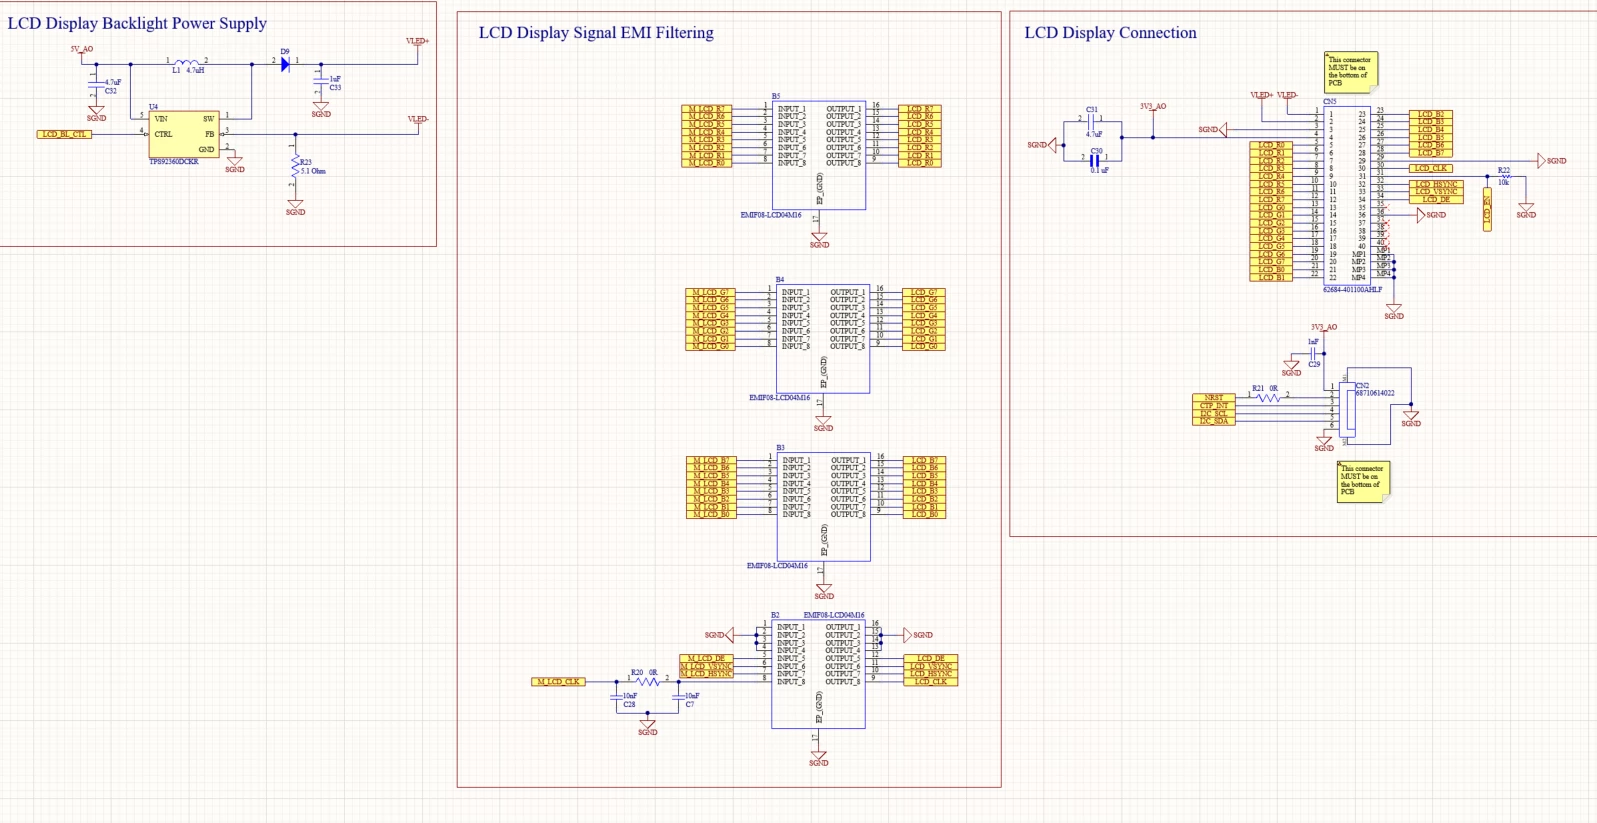Select the M_LCD_HSYNC net port
Viewport: 1597px width, 823px height.
(x=706, y=674)
